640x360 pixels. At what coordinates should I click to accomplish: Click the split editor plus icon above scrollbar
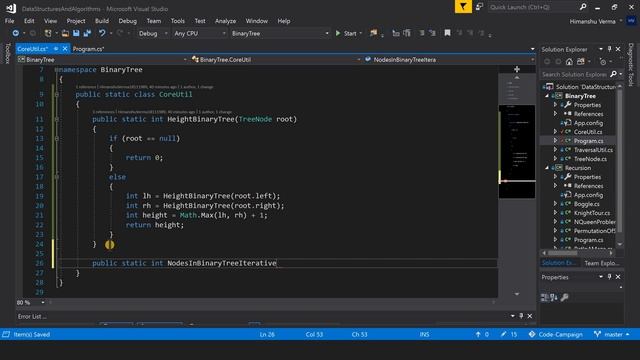point(517,69)
